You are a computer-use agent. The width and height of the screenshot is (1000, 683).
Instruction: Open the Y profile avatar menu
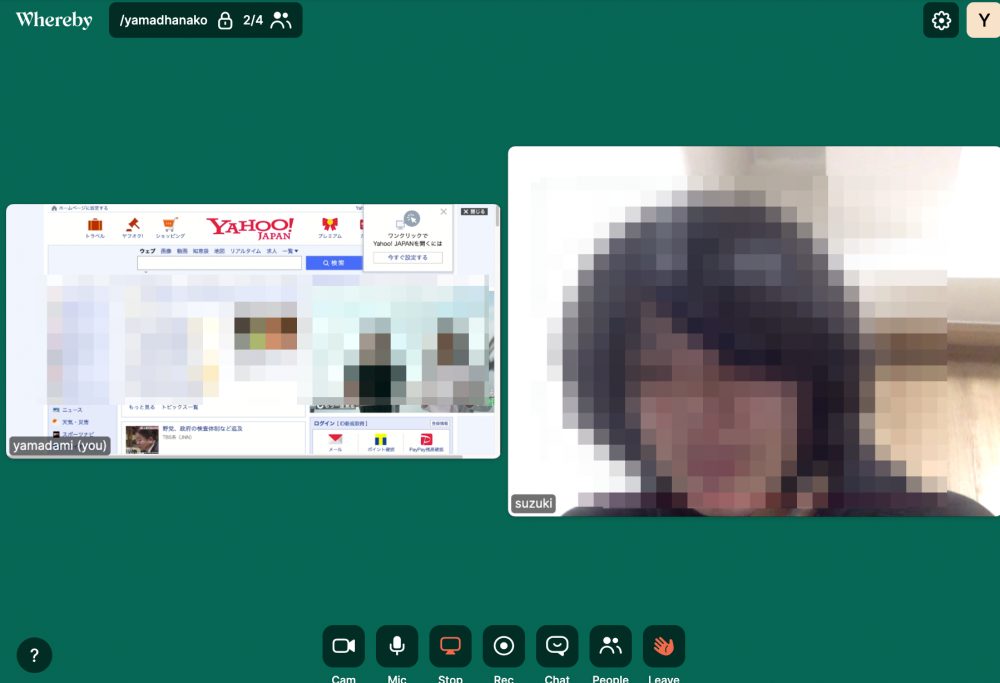pyautogui.click(x=983, y=20)
